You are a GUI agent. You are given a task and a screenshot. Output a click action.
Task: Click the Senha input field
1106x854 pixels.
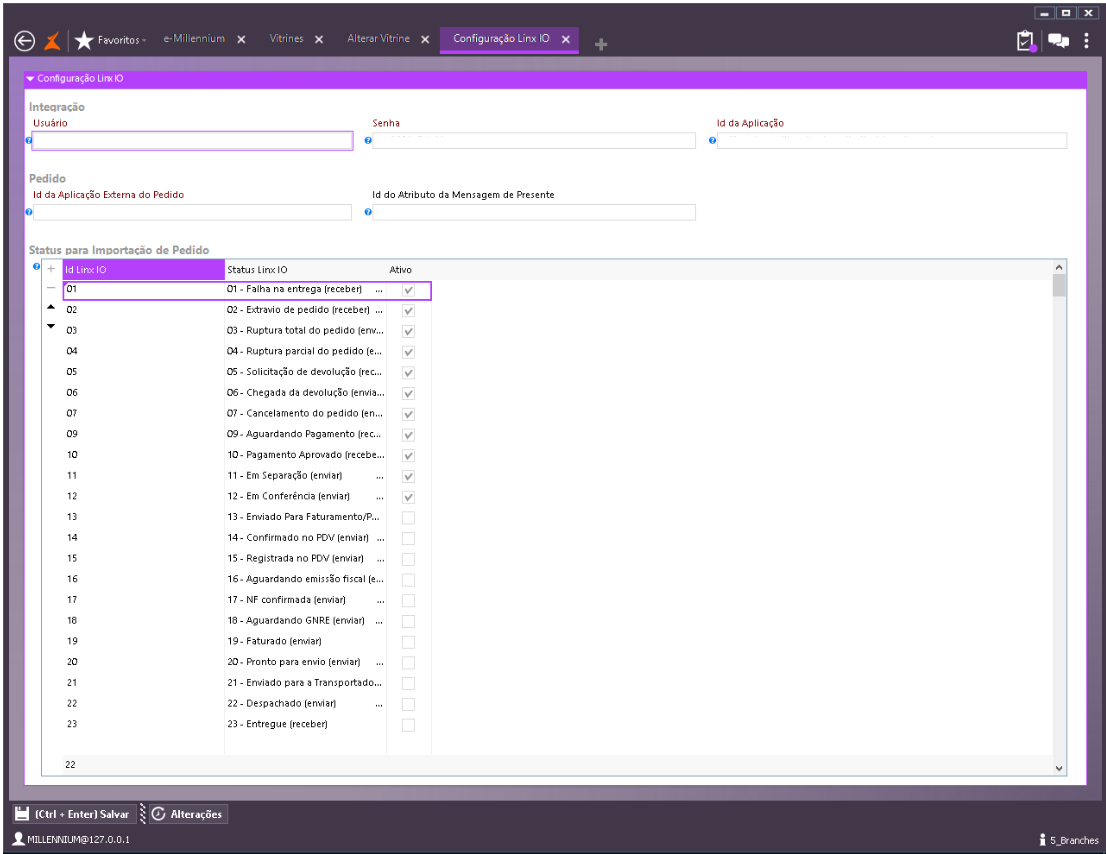pos(534,140)
